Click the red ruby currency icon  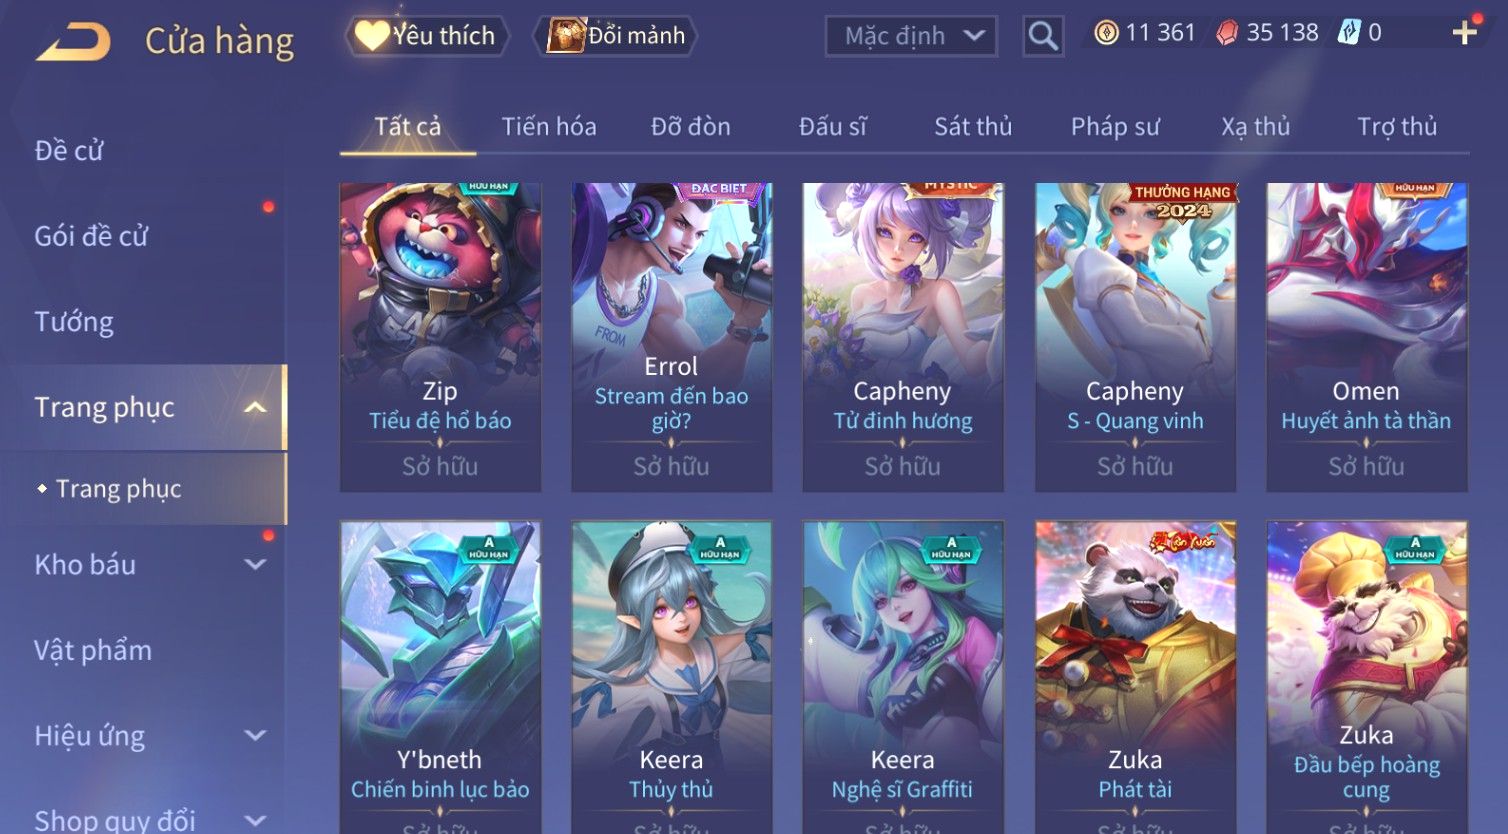tap(1227, 33)
